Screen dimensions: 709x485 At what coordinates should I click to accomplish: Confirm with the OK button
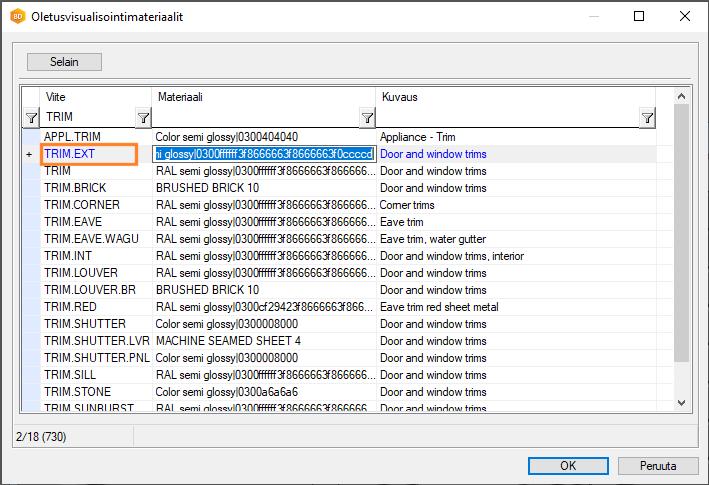coord(568,465)
